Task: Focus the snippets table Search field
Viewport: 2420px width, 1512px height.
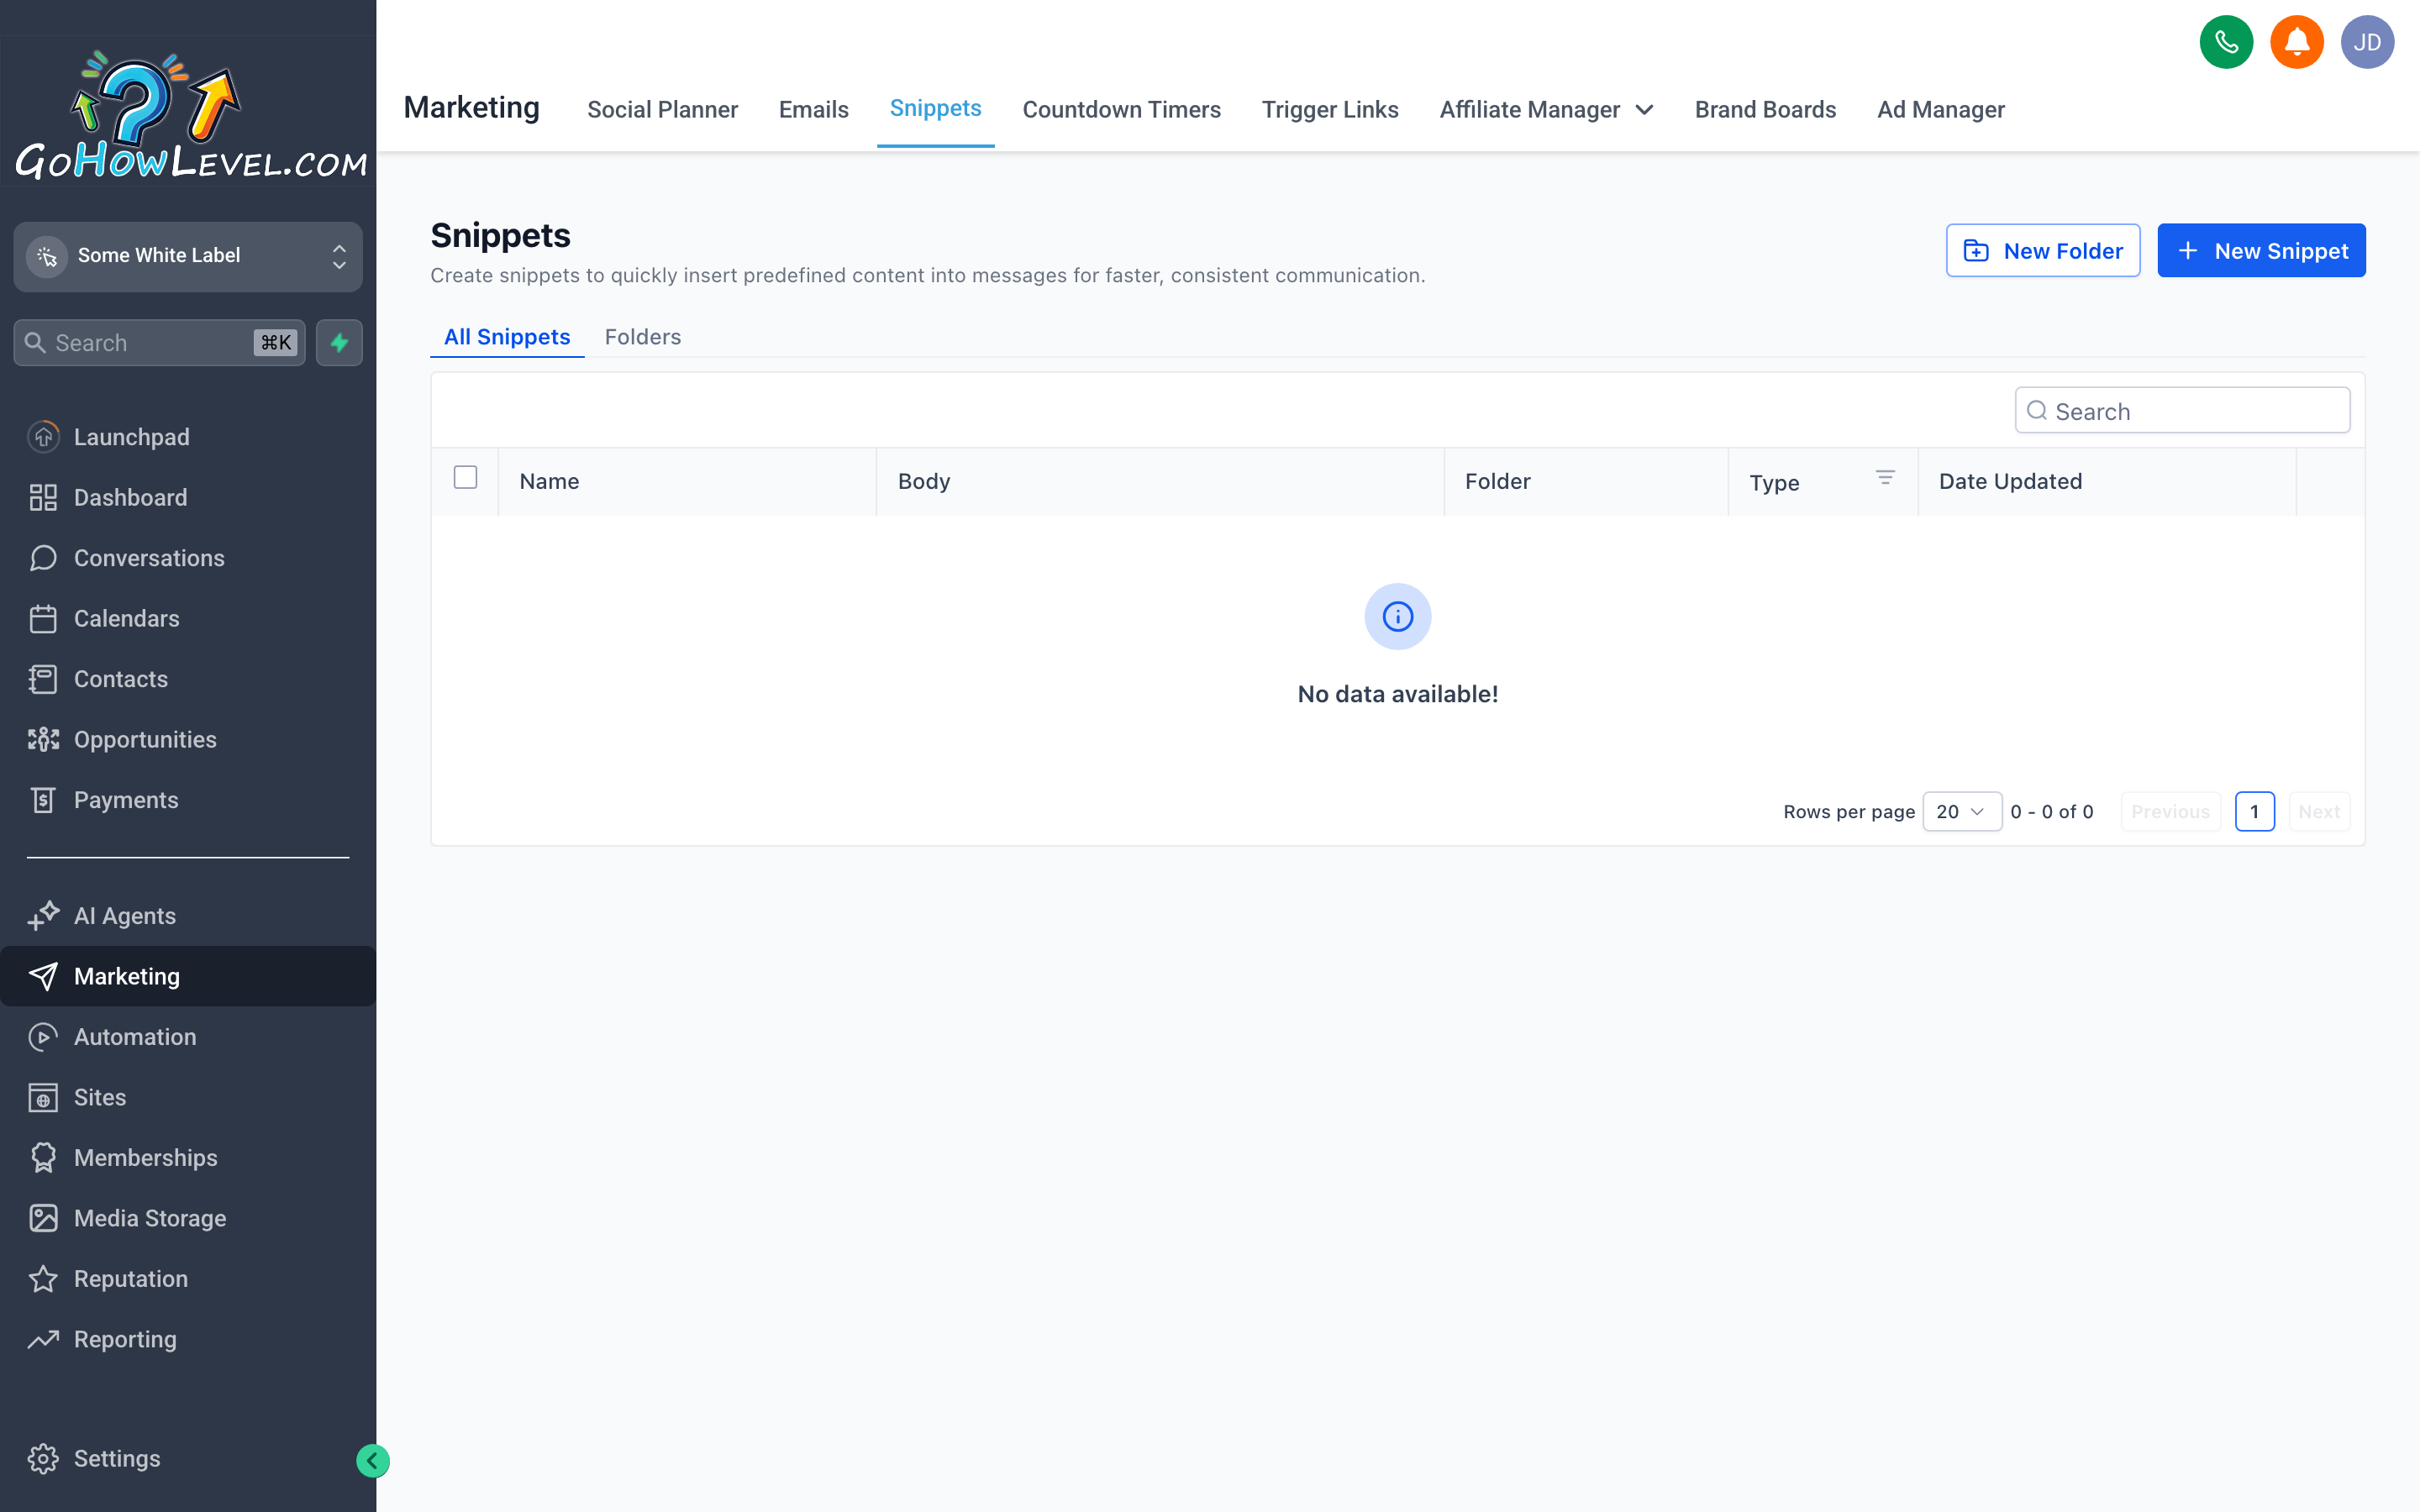Action: coord(2182,411)
